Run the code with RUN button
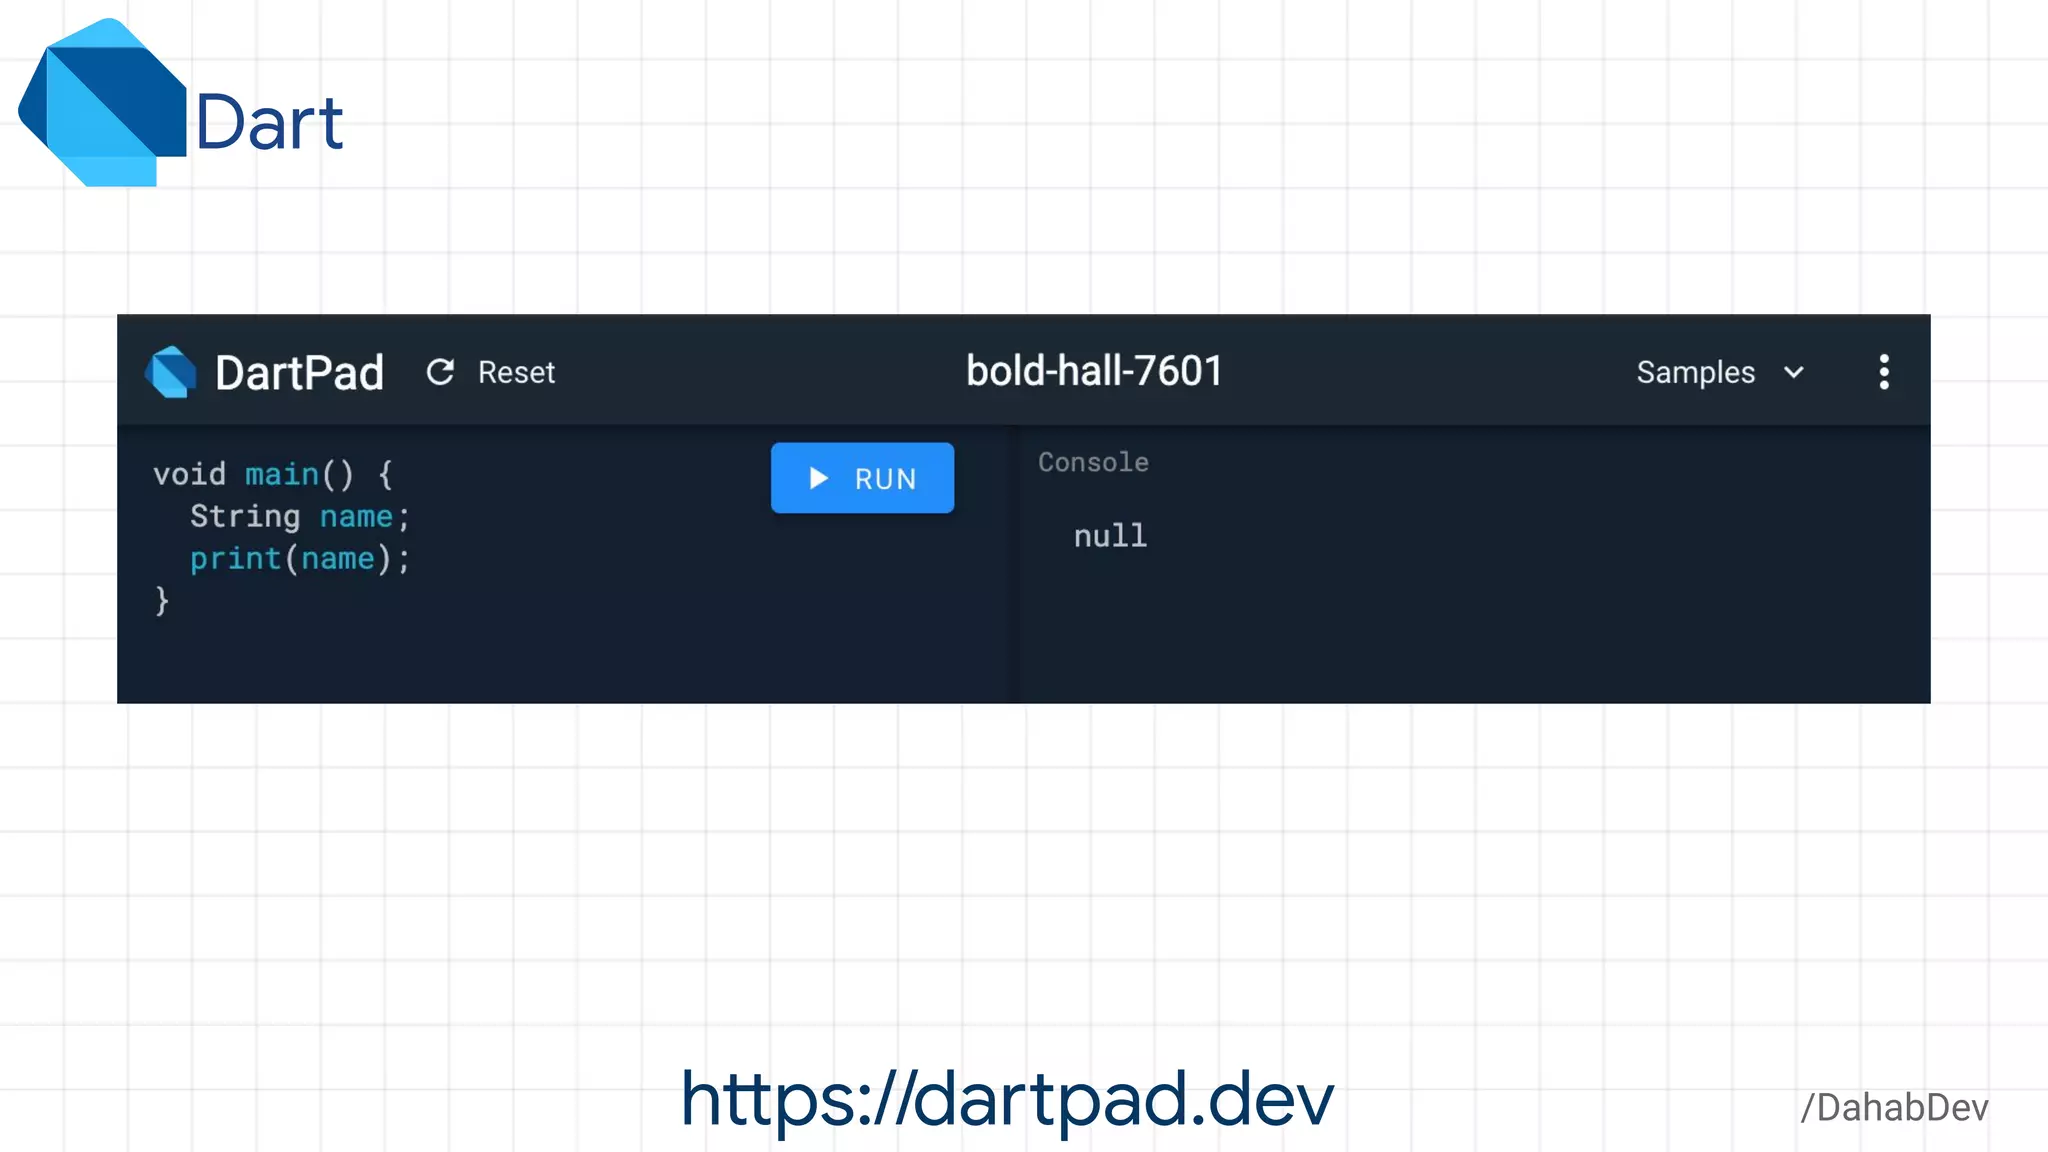 (862, 478)
